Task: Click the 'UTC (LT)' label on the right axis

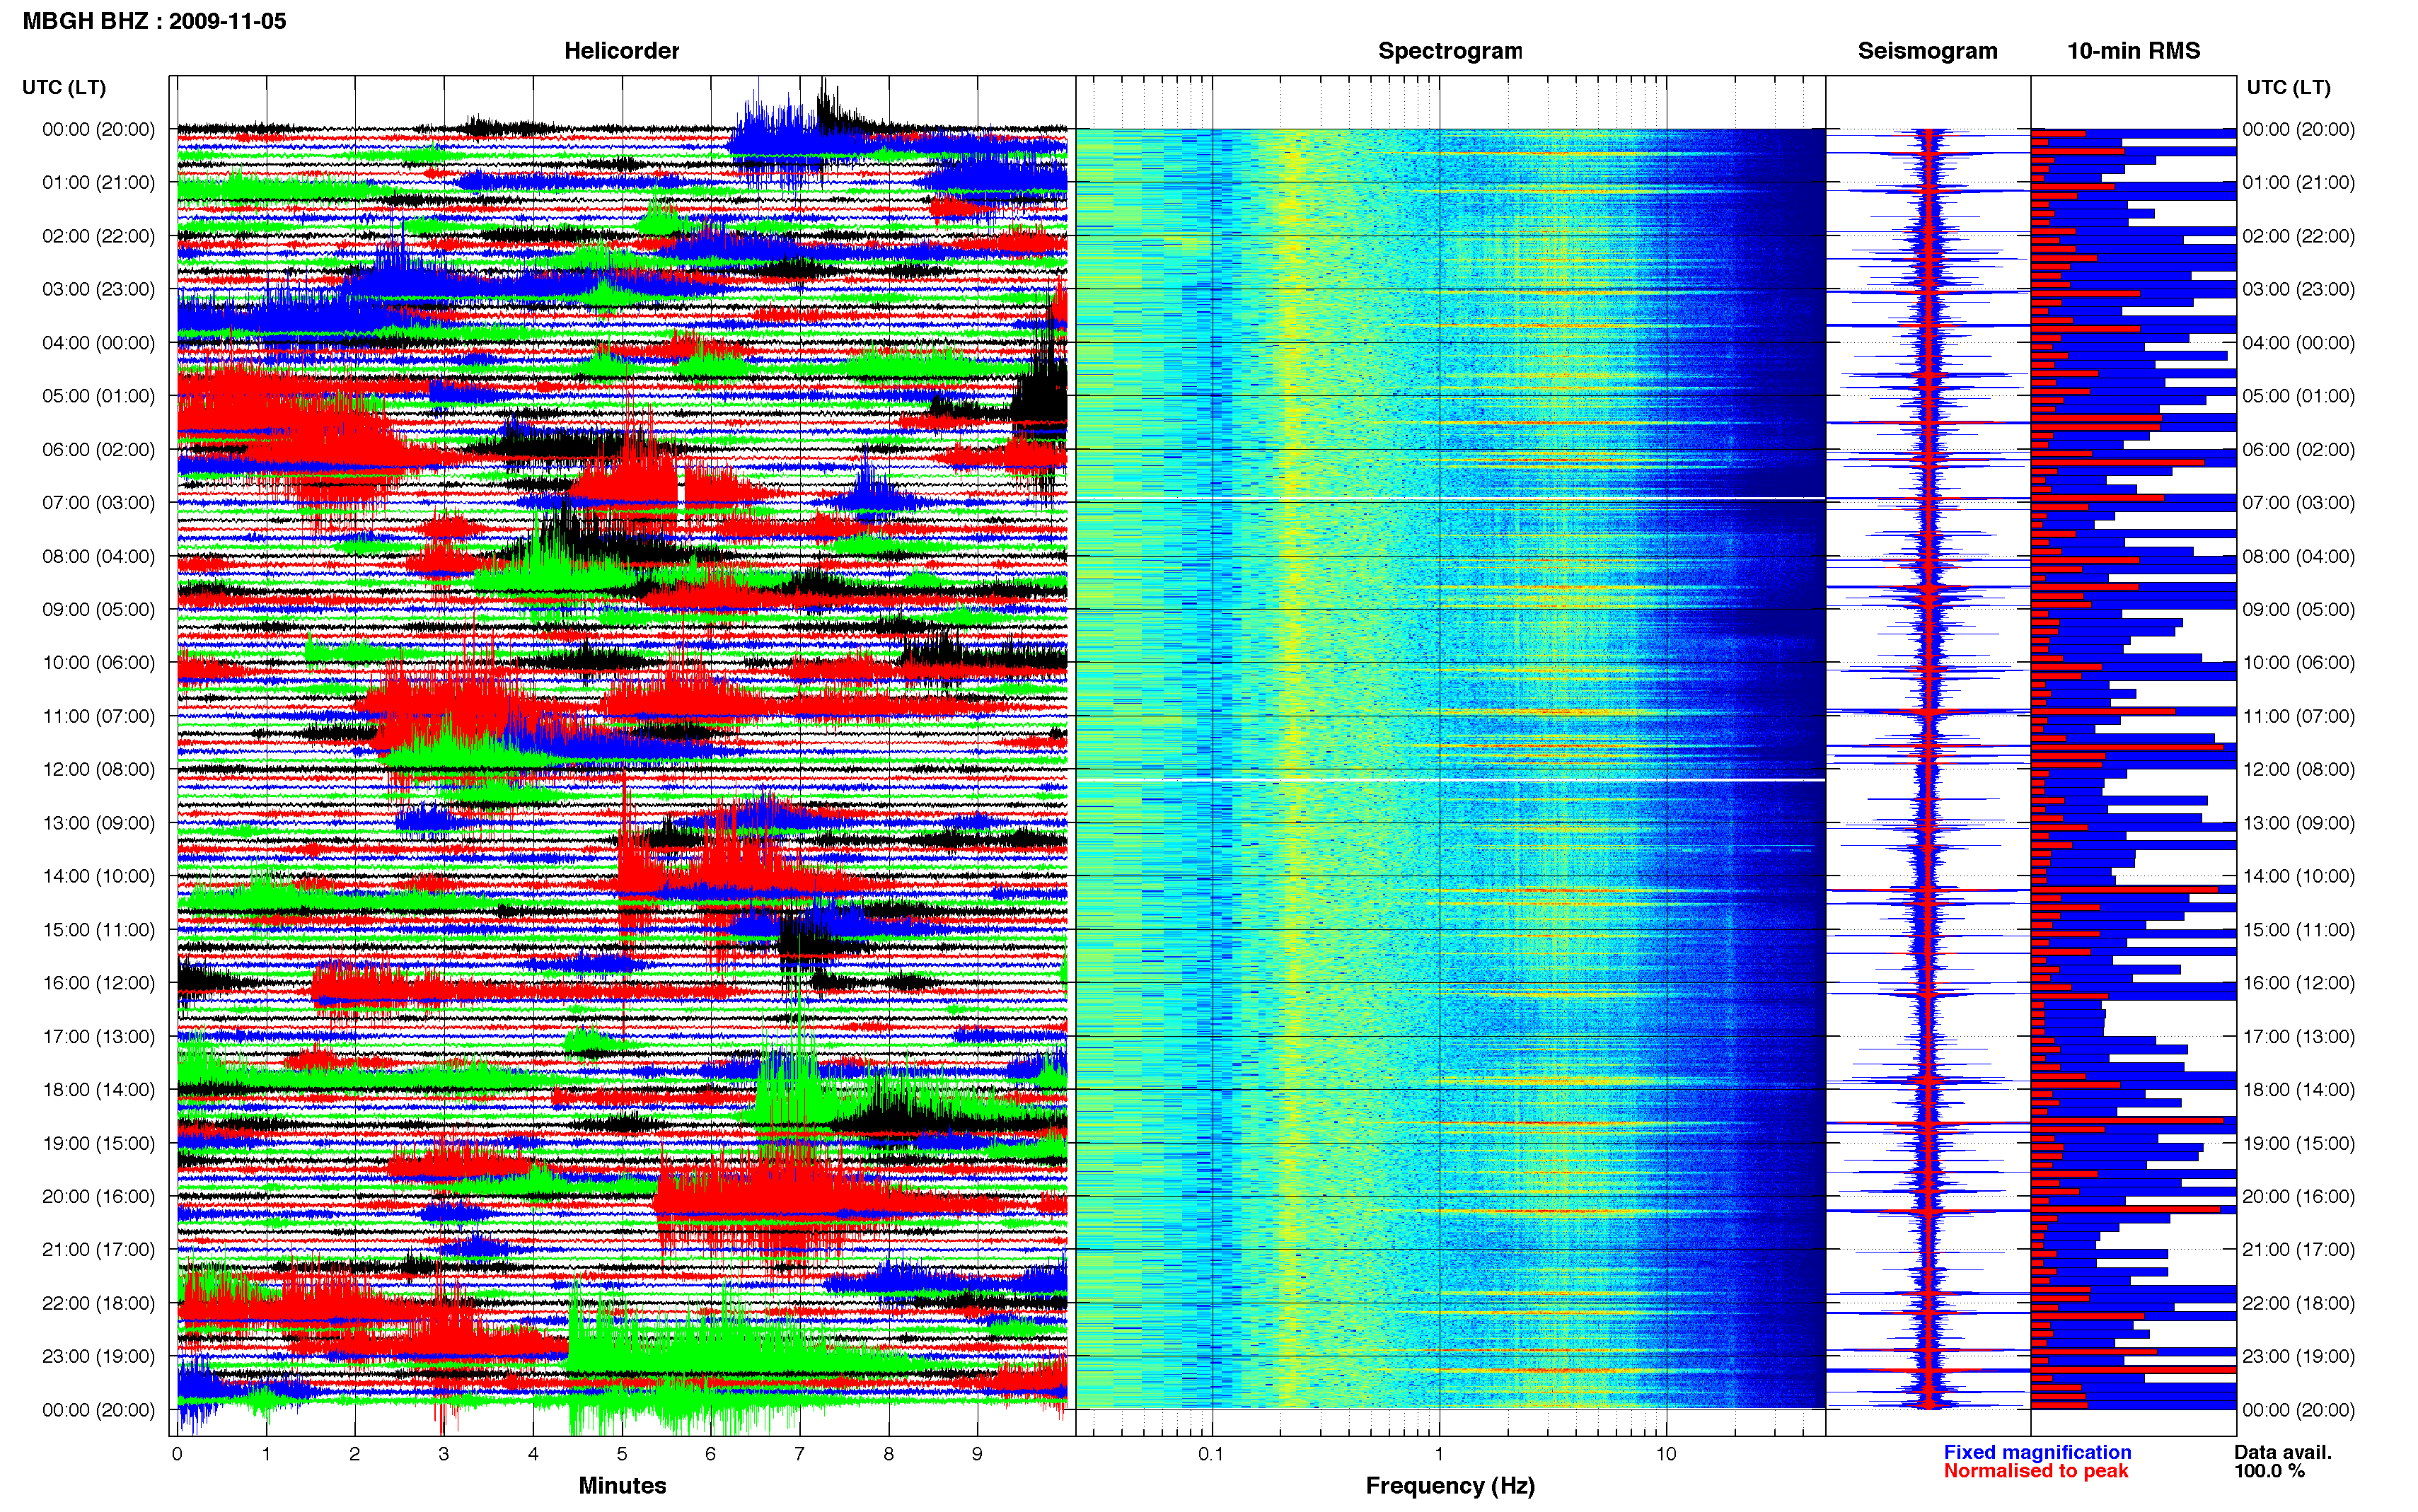Action: click(2288, 87)
